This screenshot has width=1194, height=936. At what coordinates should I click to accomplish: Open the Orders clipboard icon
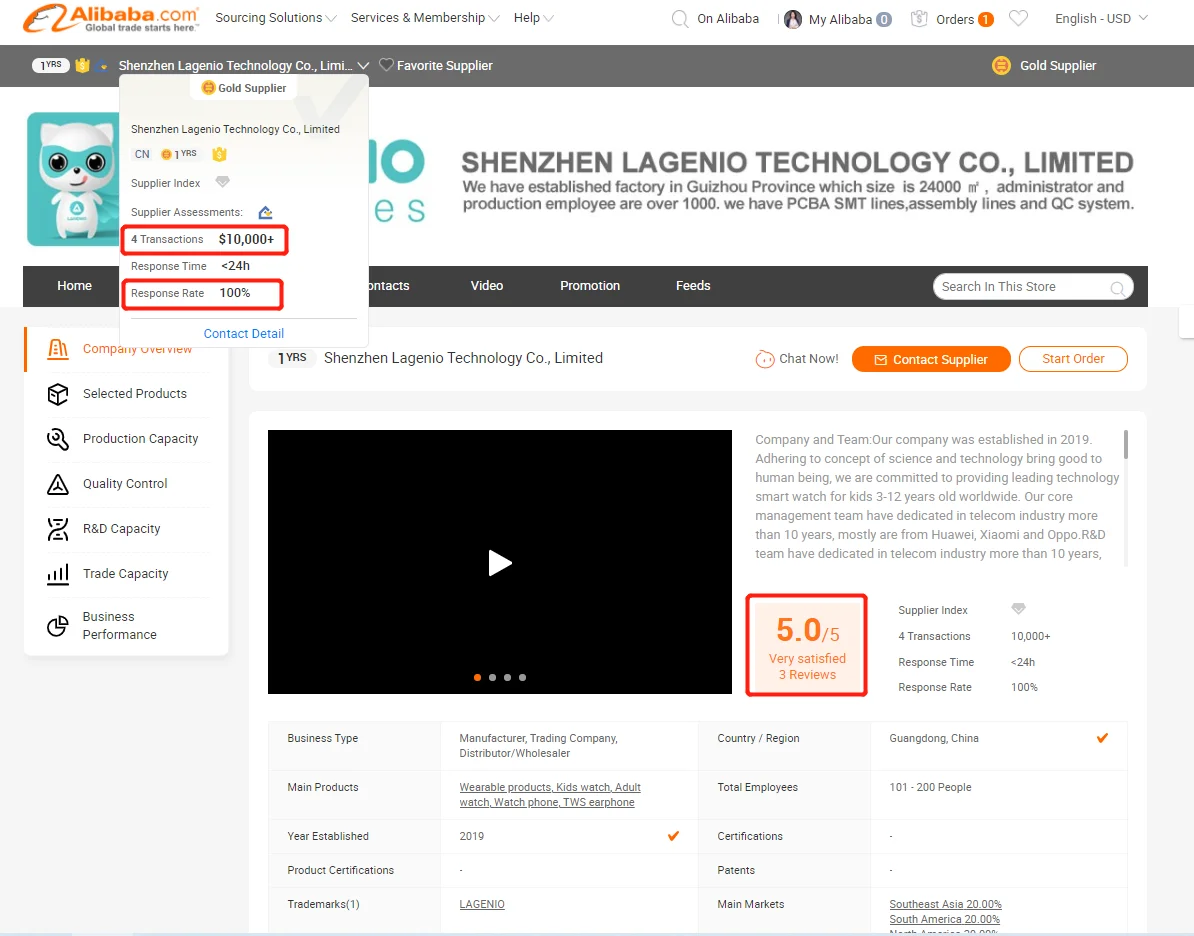point(919,18)
